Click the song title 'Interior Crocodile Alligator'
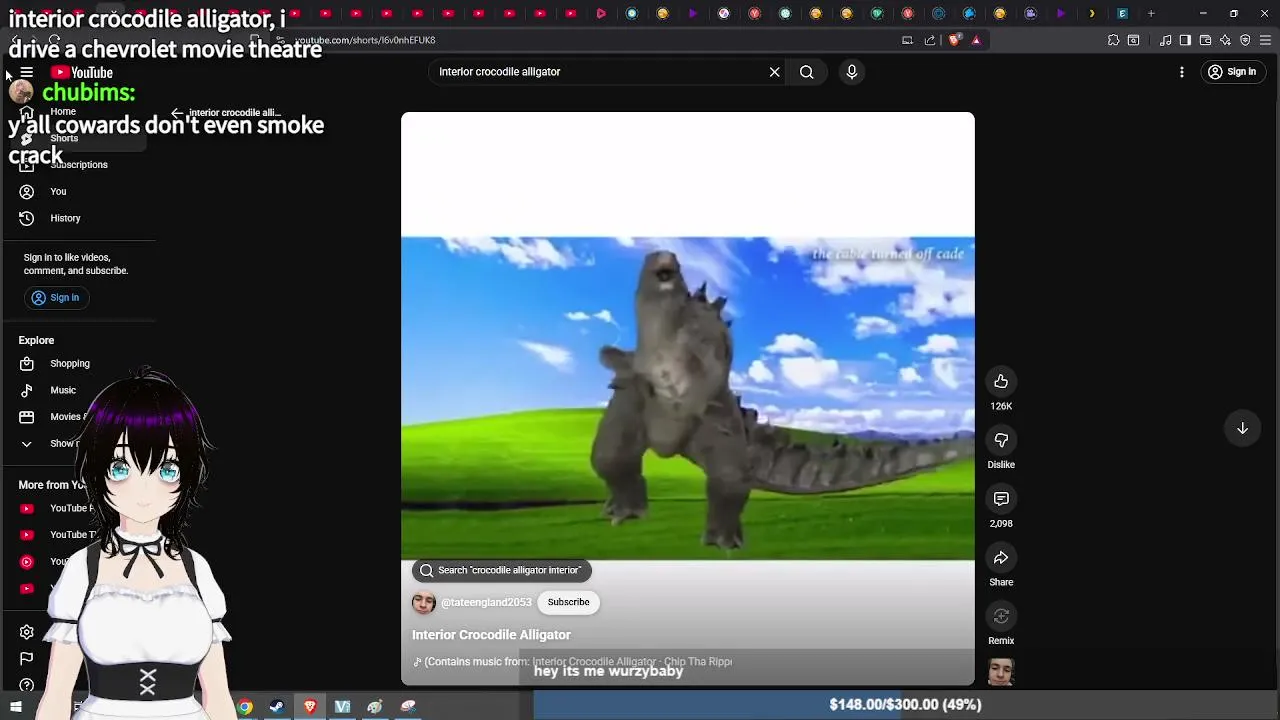Viewport: 1280px width, 720px height. pyautogui.click(x=491, y=635)
